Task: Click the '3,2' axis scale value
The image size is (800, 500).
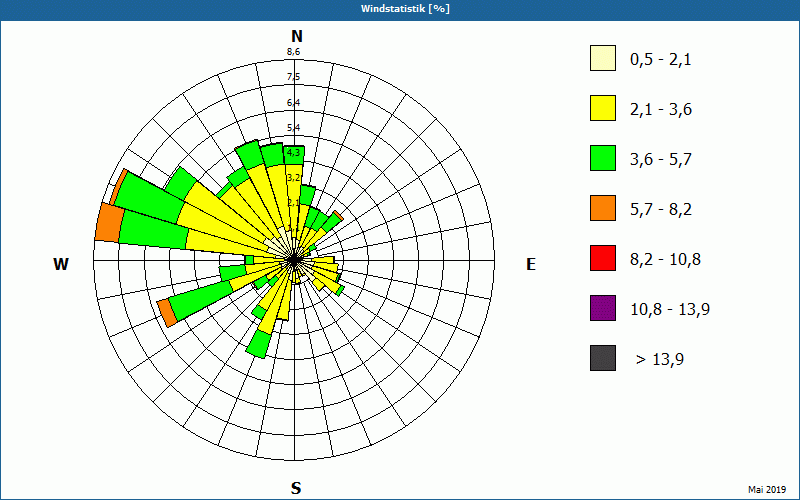Action: coord(293,178)
